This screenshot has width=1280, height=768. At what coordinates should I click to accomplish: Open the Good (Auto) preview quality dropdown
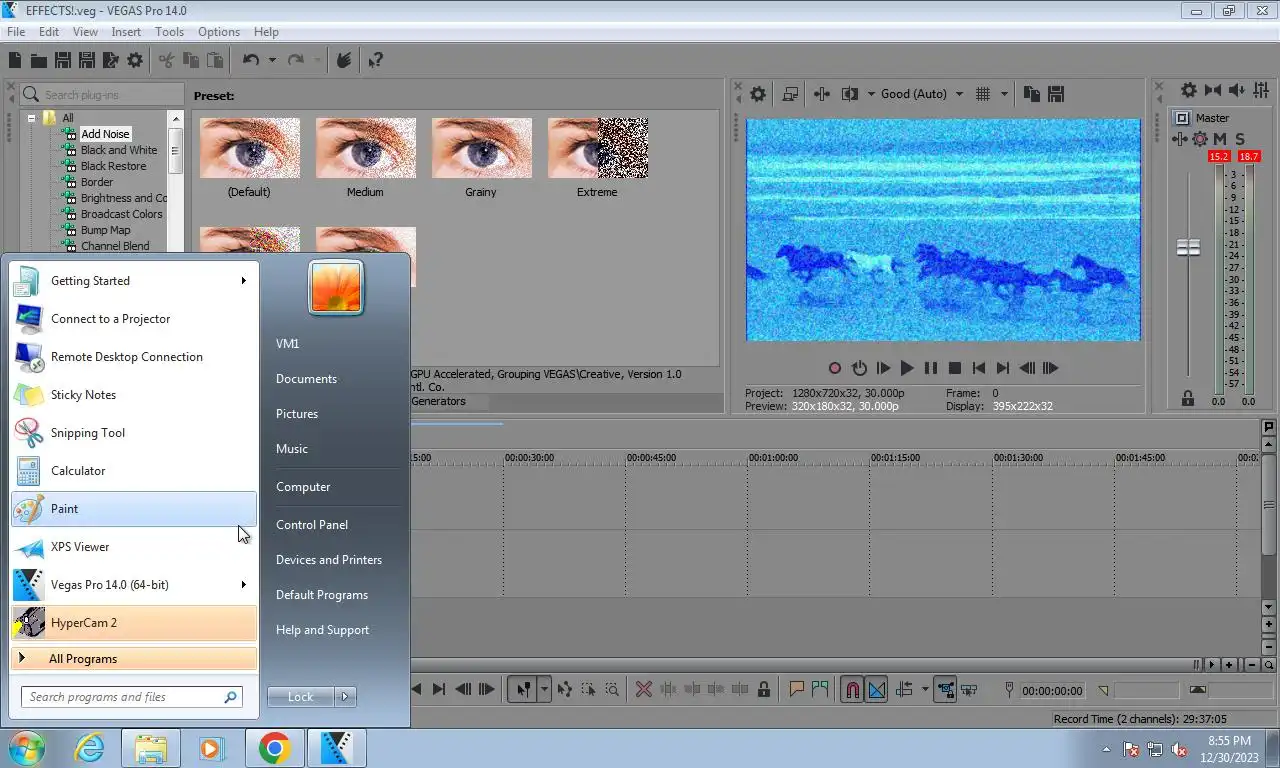(921, 94)
